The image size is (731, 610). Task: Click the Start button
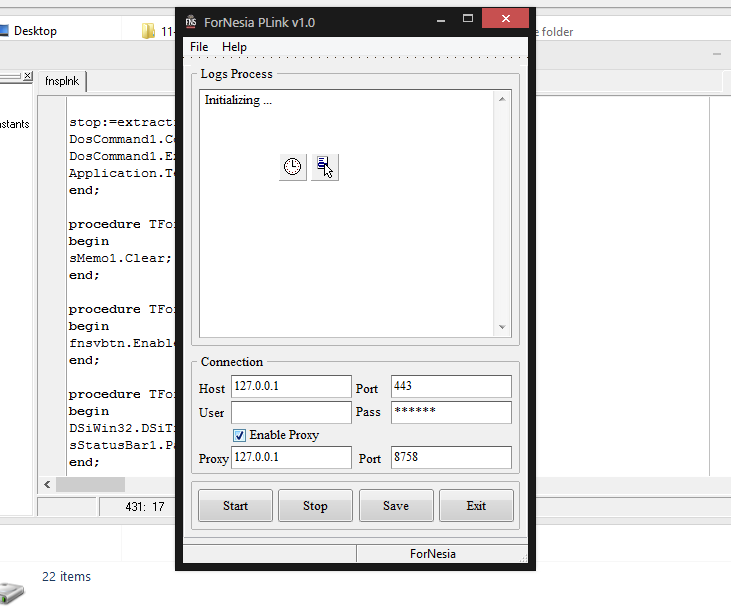[235, 506]
